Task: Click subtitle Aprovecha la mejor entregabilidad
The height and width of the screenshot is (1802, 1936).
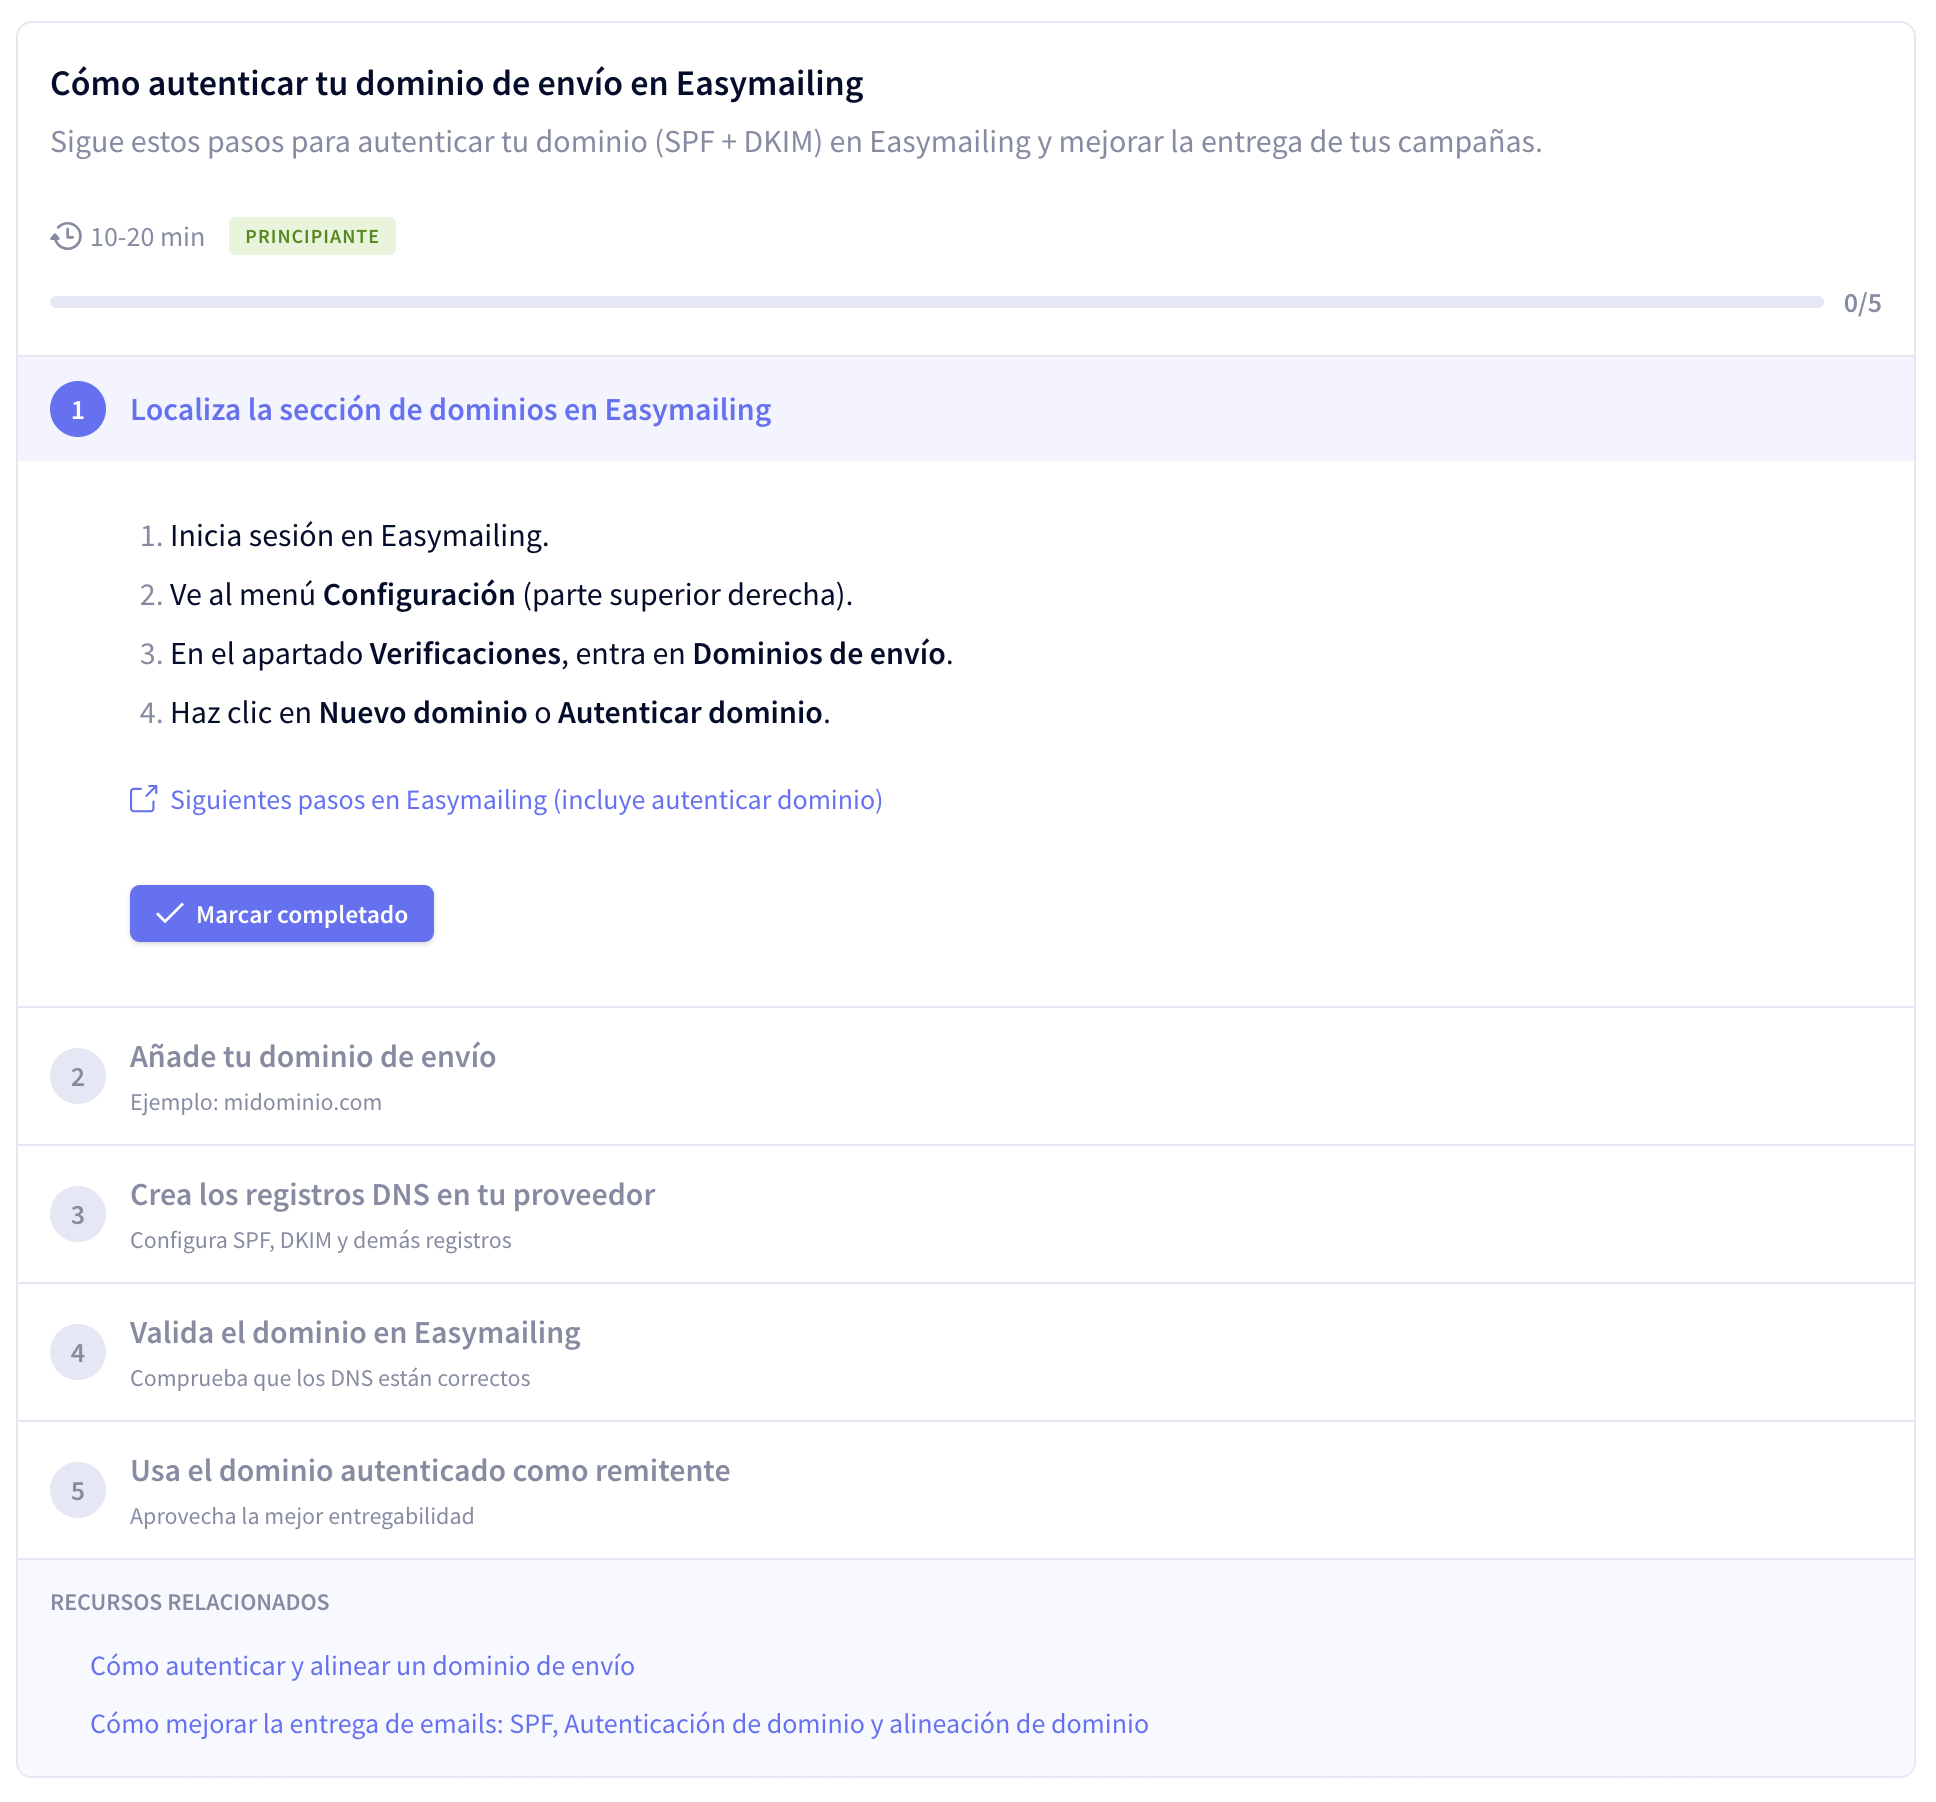Action: 302,1516
